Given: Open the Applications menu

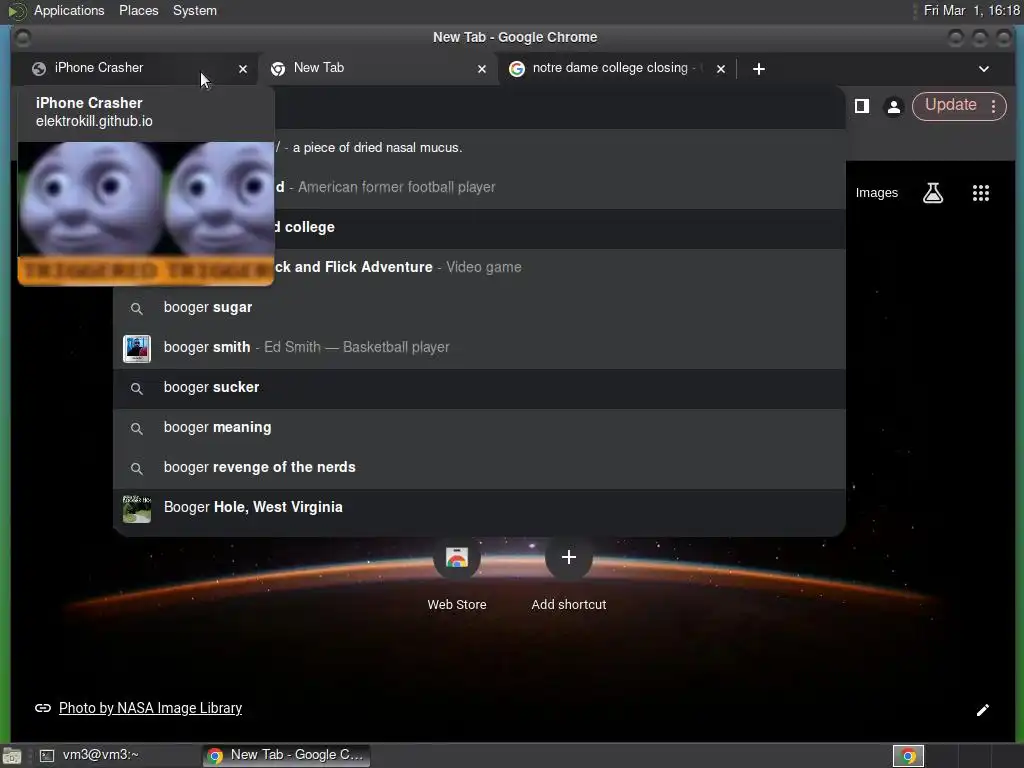Looking at the screenshot, I should [x=69, y=10].
